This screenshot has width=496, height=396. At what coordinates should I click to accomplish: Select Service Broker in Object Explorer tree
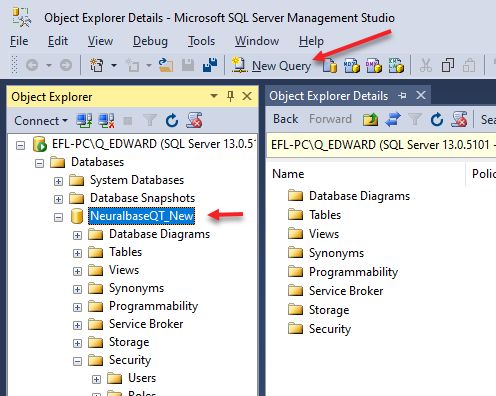146,324
